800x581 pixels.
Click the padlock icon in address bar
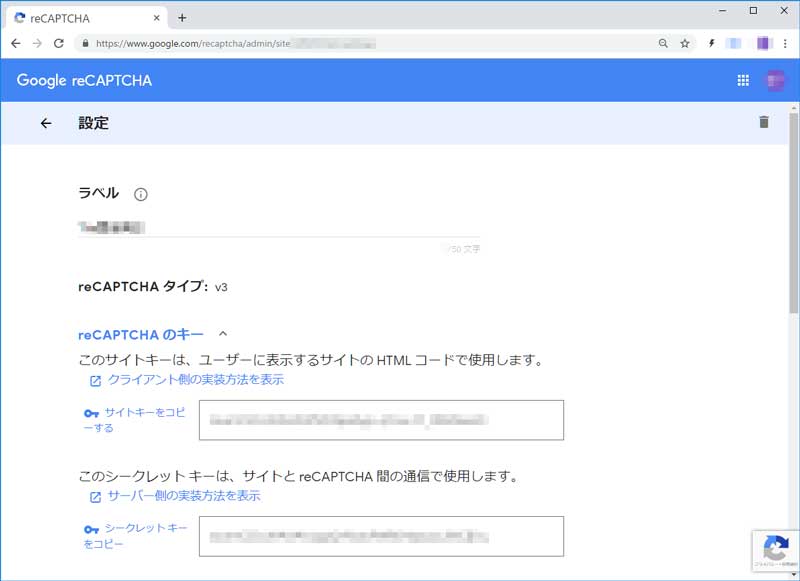(86, 43)
